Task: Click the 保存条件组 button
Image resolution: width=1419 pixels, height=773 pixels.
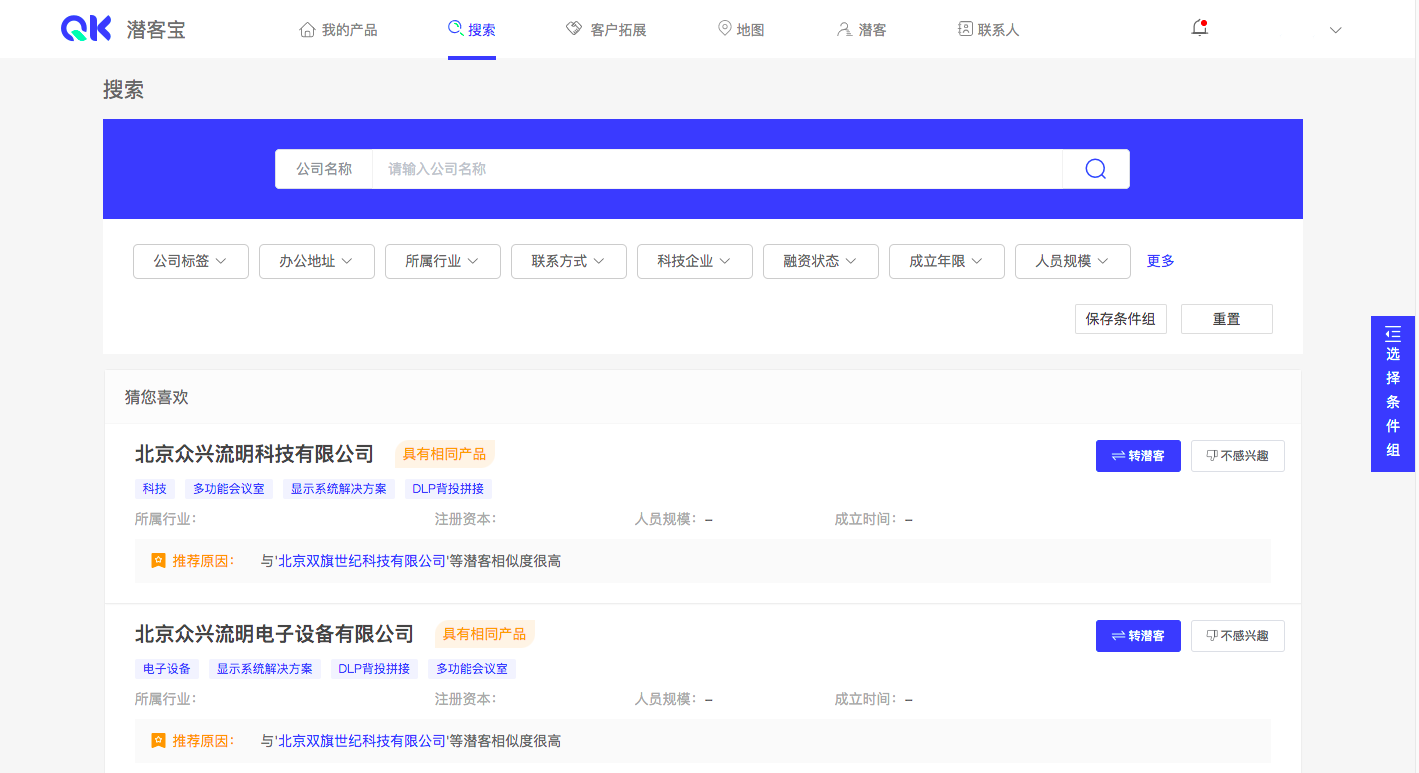Action: [1121, 319]
